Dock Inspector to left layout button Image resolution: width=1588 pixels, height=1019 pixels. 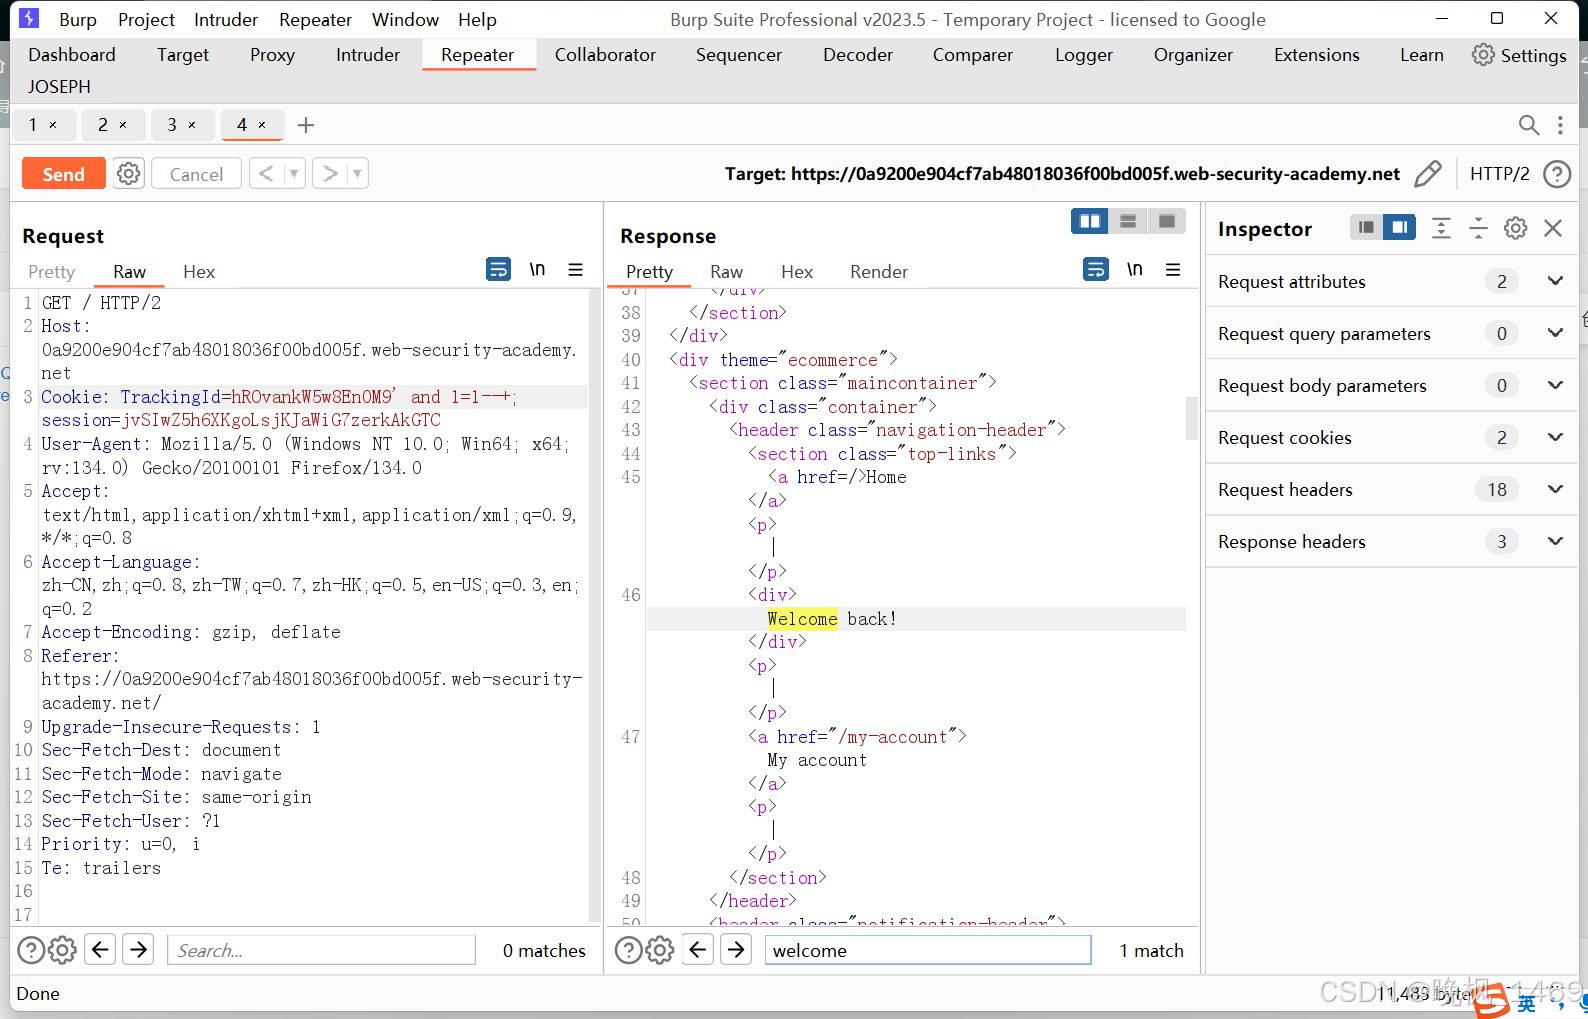tap(1366, 228)
